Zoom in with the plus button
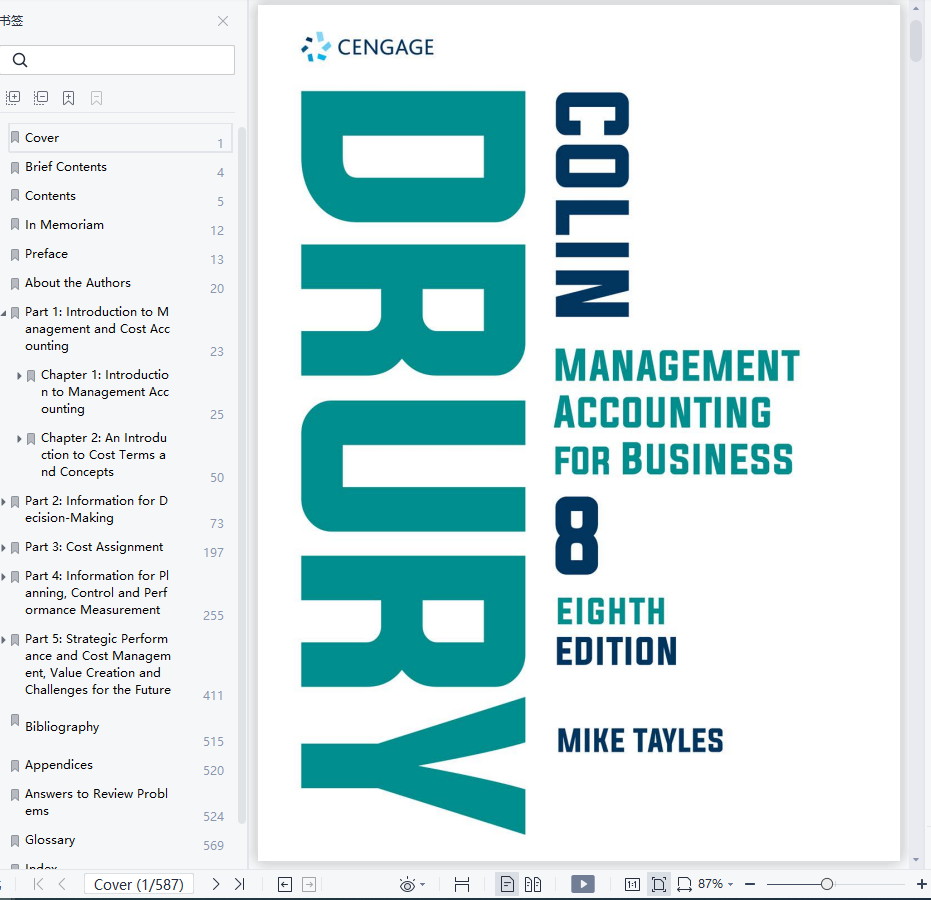The height and width of the screenshot is (900, 931). tap(922, 885)
